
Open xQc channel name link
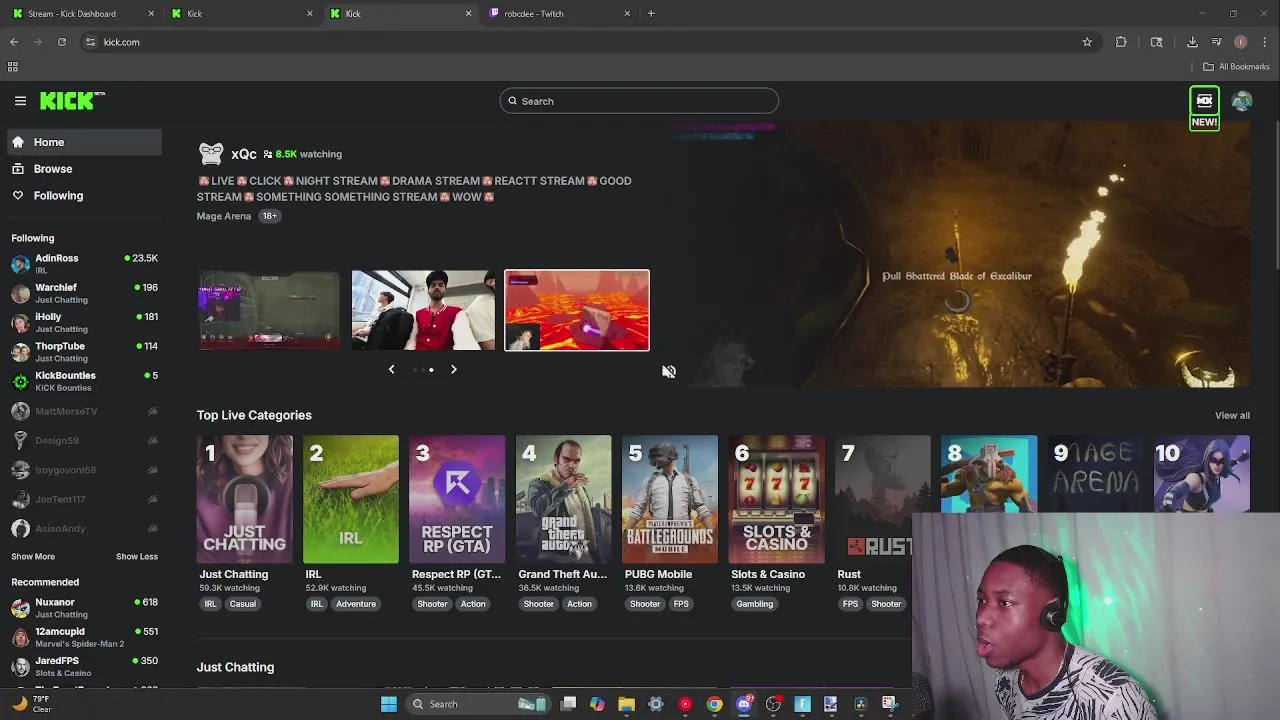point(244,154)
